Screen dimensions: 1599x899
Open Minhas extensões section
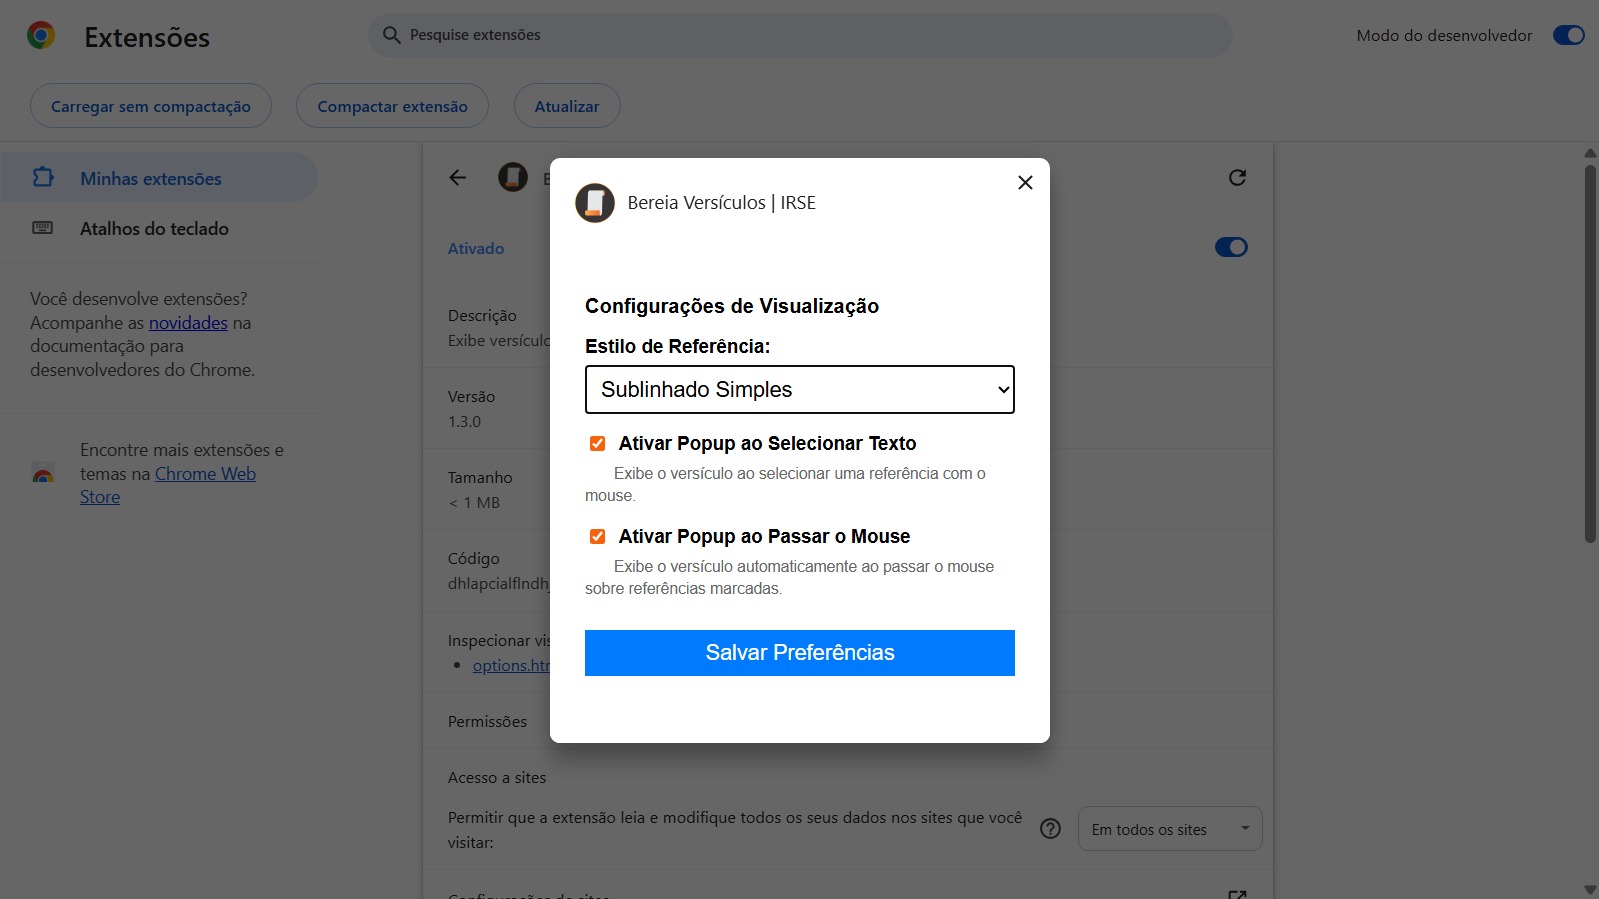coord(151,178)
